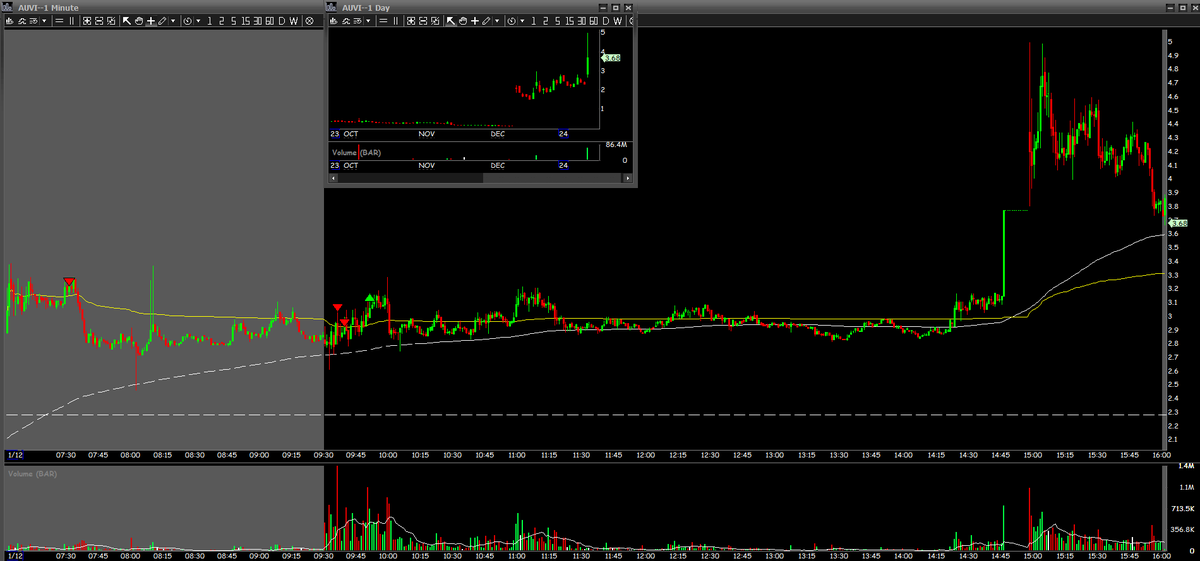Screen dimensions: 1200x561
Task: Click the horizontal scrollbar thumb in 1 Day chart
Action: (x=552, y=178)
